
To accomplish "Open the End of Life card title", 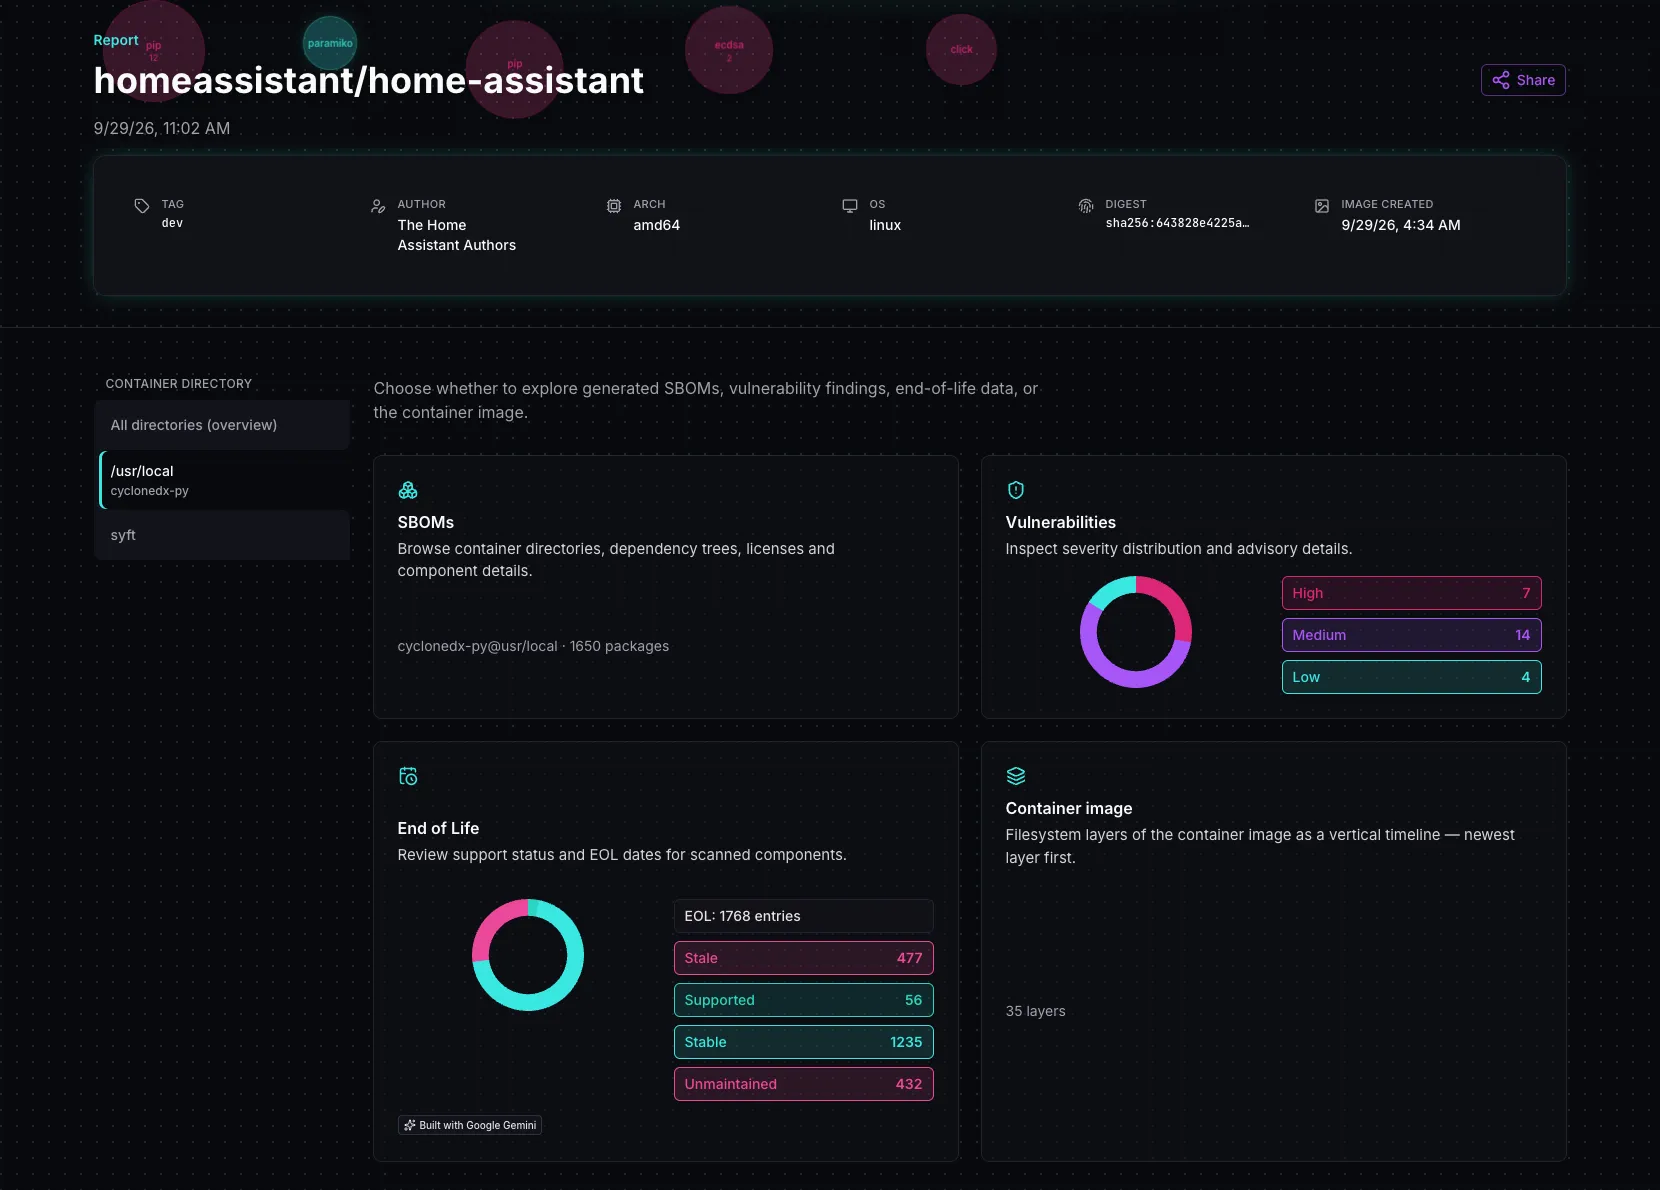I will pos(438,828).
